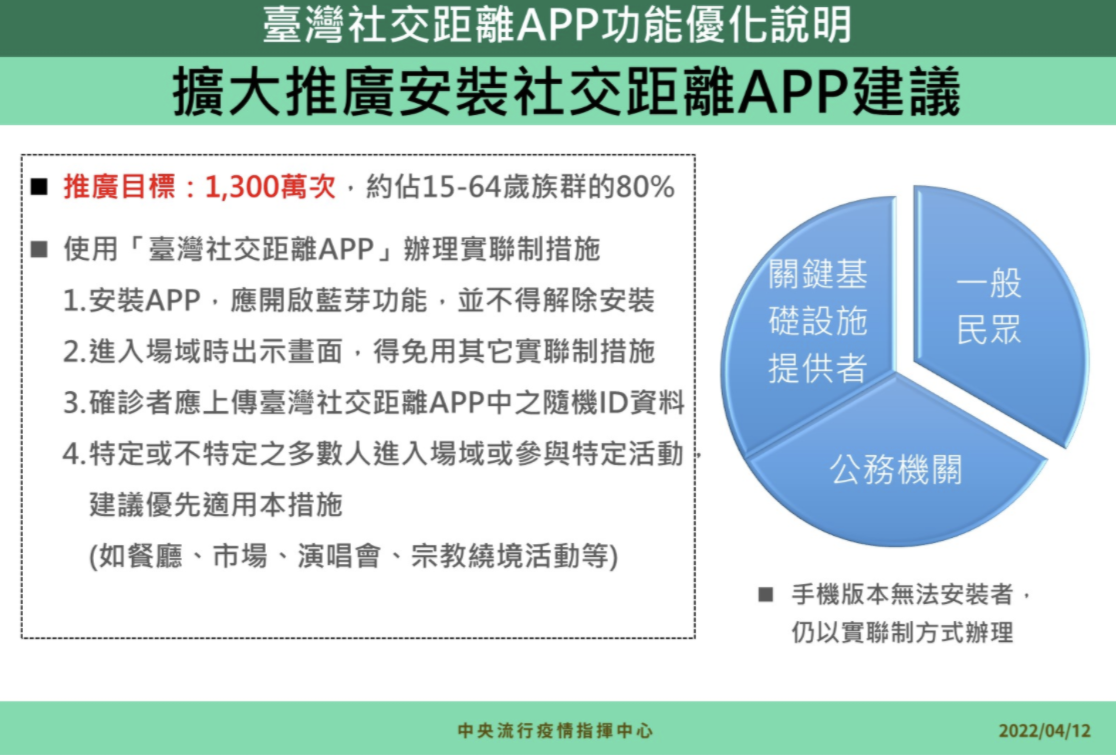This screenshot has width=1116, height=755.
Task: Click item 1 about 安裝APP and 藍芽功能
Action: tap(359, 300)
